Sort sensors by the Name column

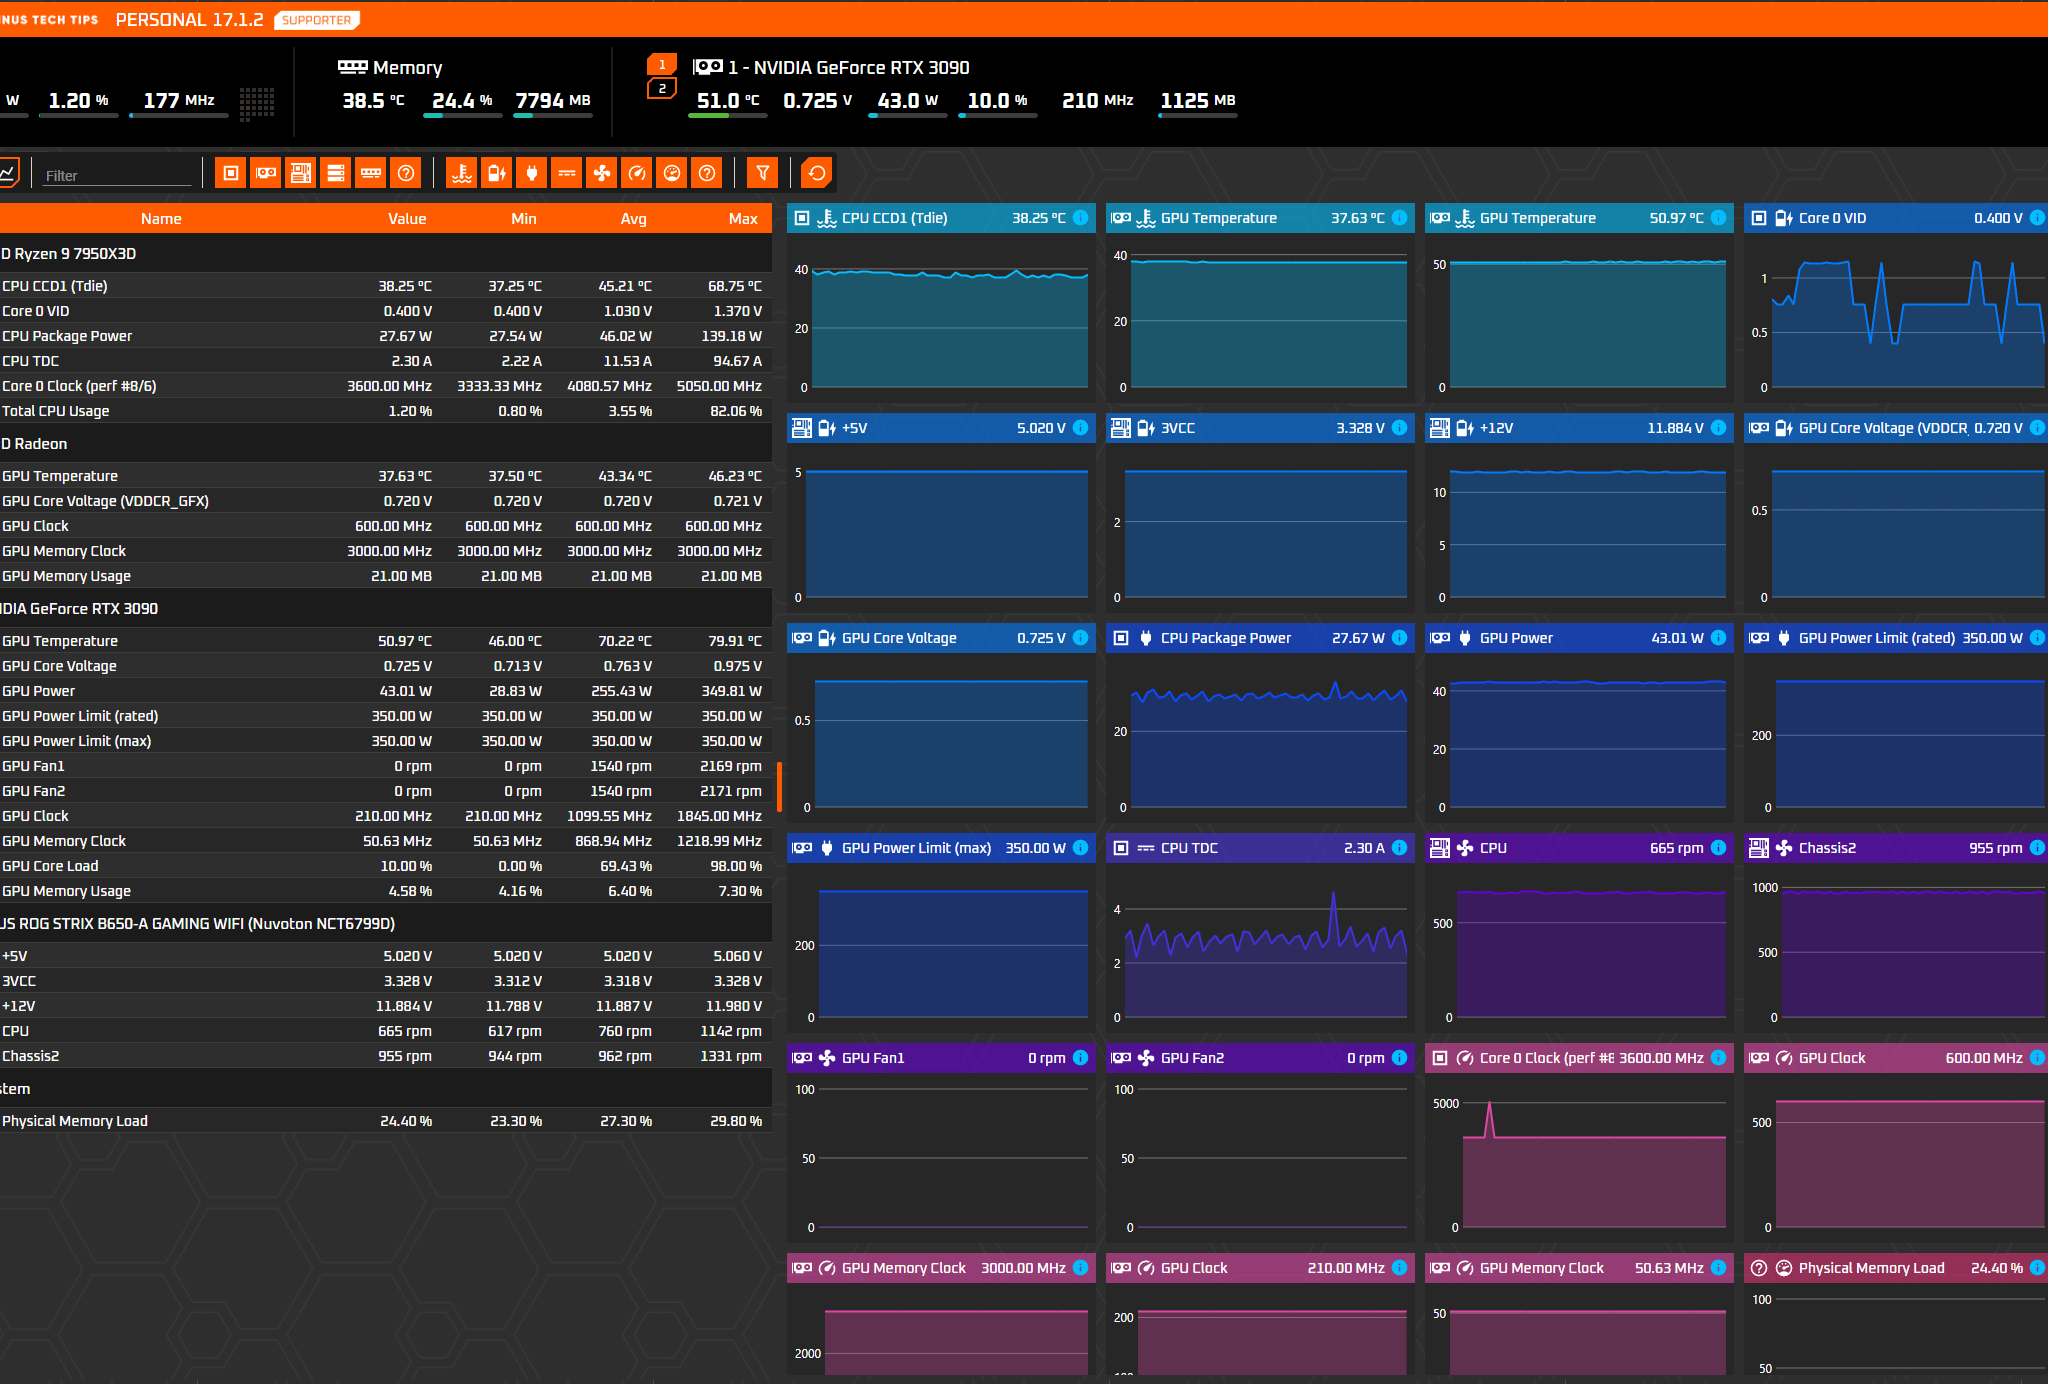click(161, 219)
